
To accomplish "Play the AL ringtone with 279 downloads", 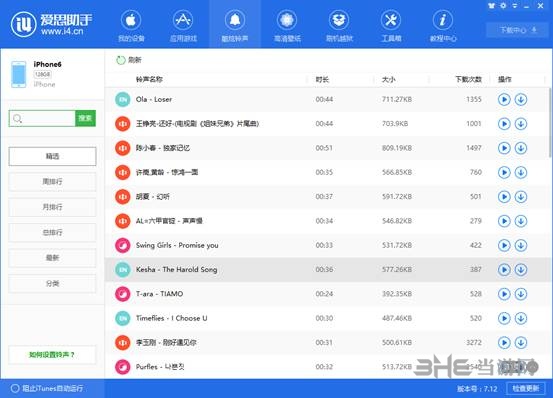I will [504, 221].
